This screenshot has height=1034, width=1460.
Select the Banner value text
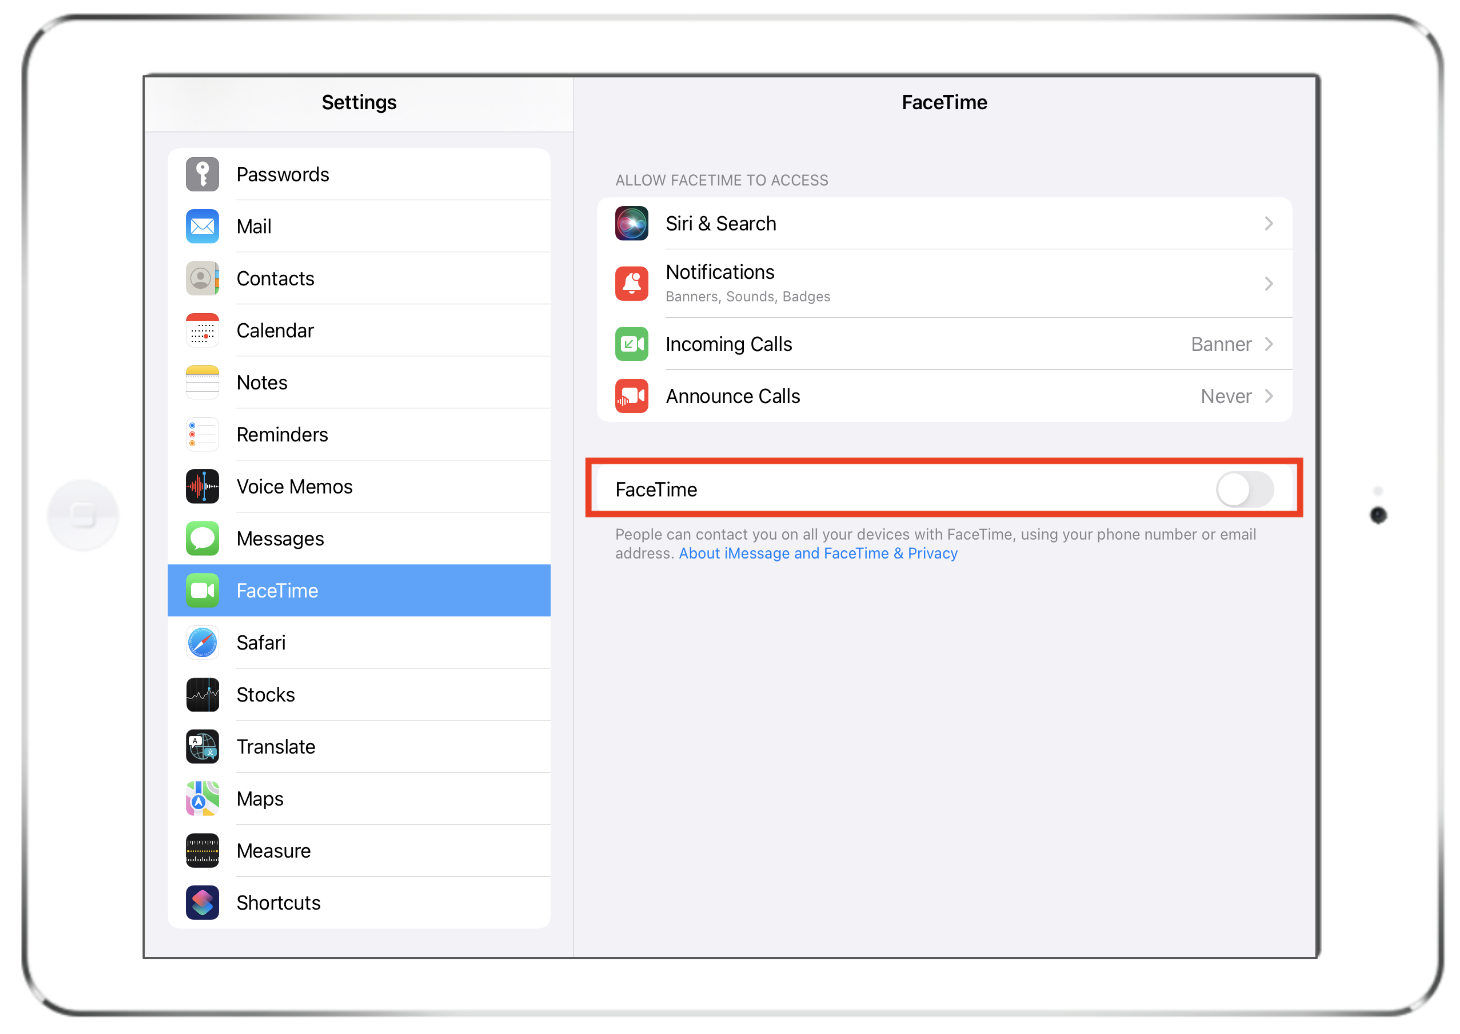(1221, 344)
